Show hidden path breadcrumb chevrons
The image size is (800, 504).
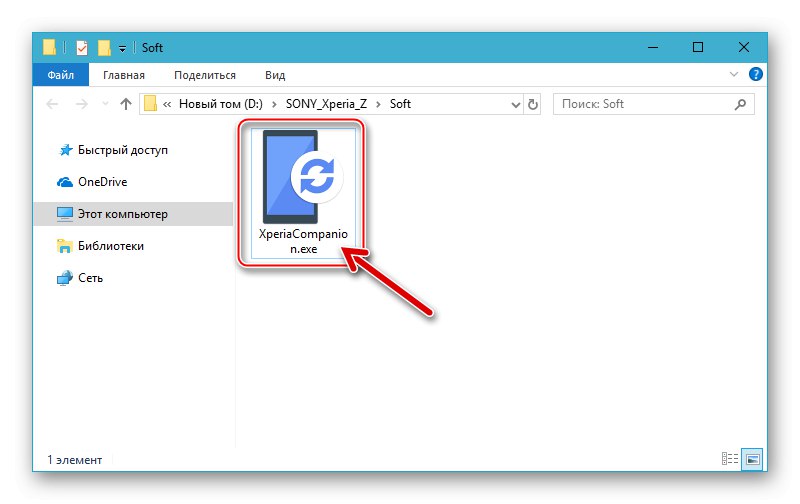pos(167,104)
